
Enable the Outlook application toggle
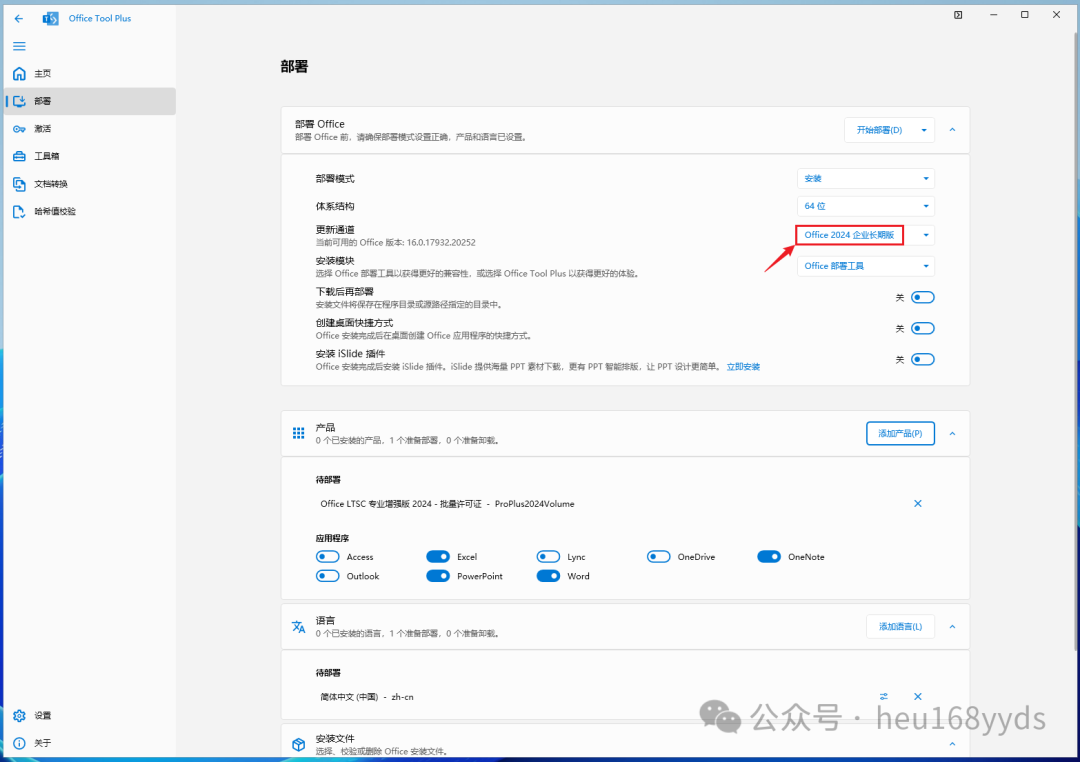328,576
